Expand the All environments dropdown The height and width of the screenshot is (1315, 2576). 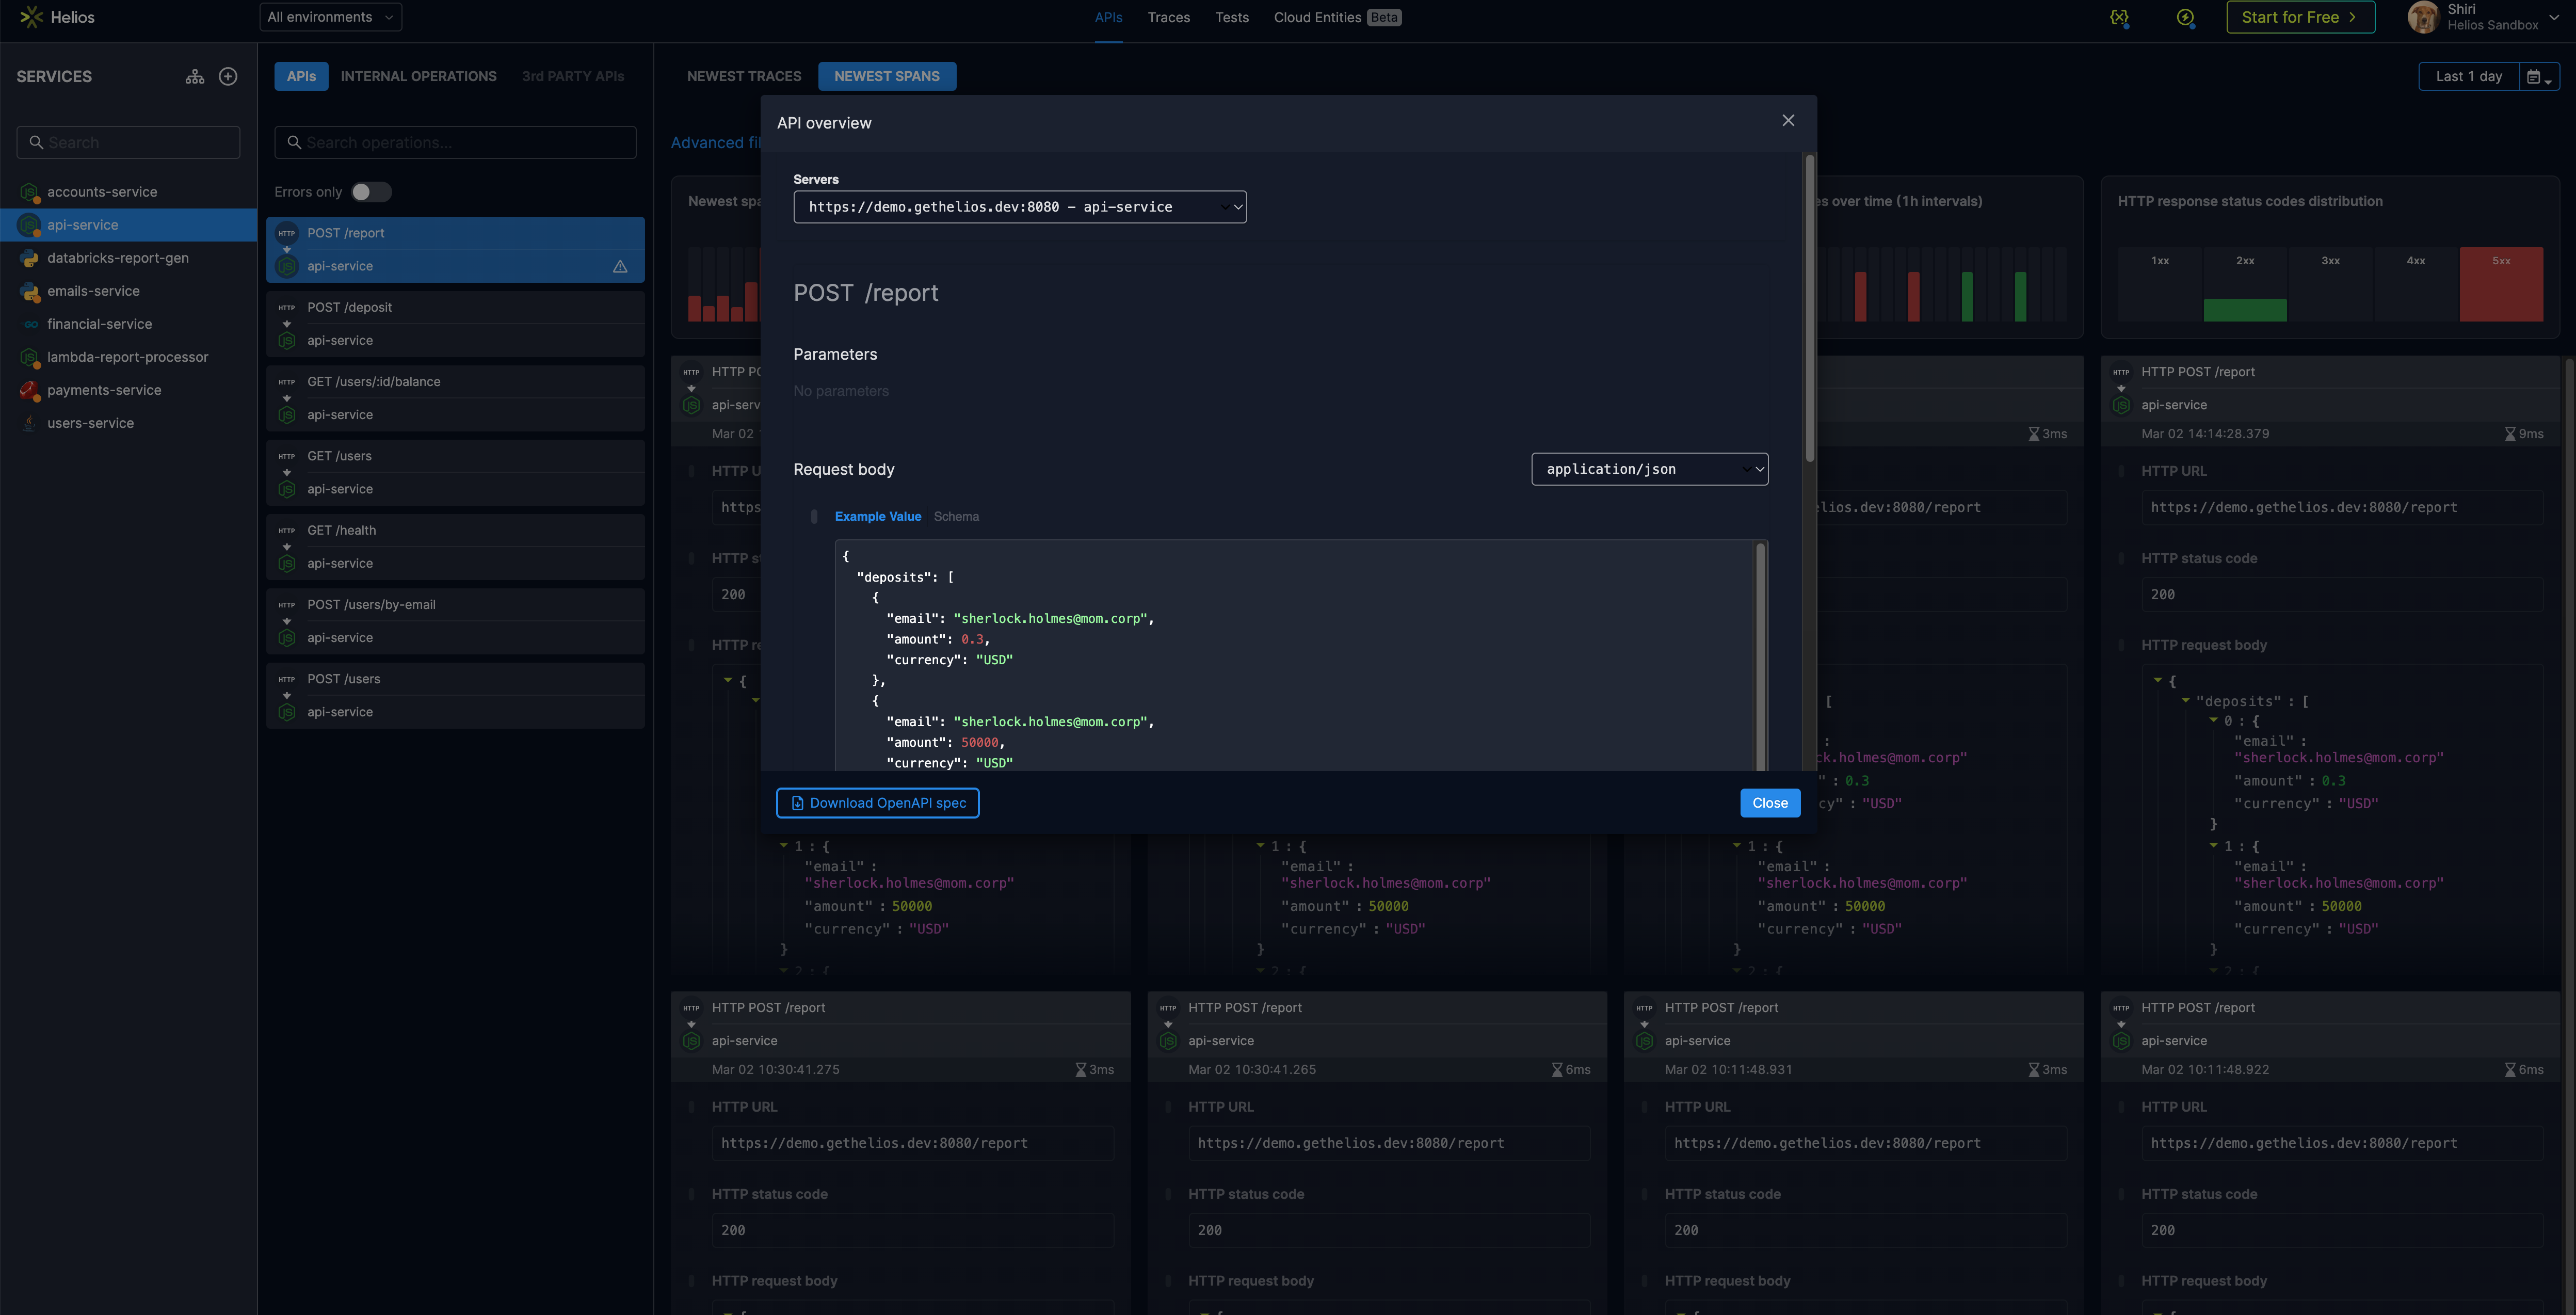coord(330,17)
